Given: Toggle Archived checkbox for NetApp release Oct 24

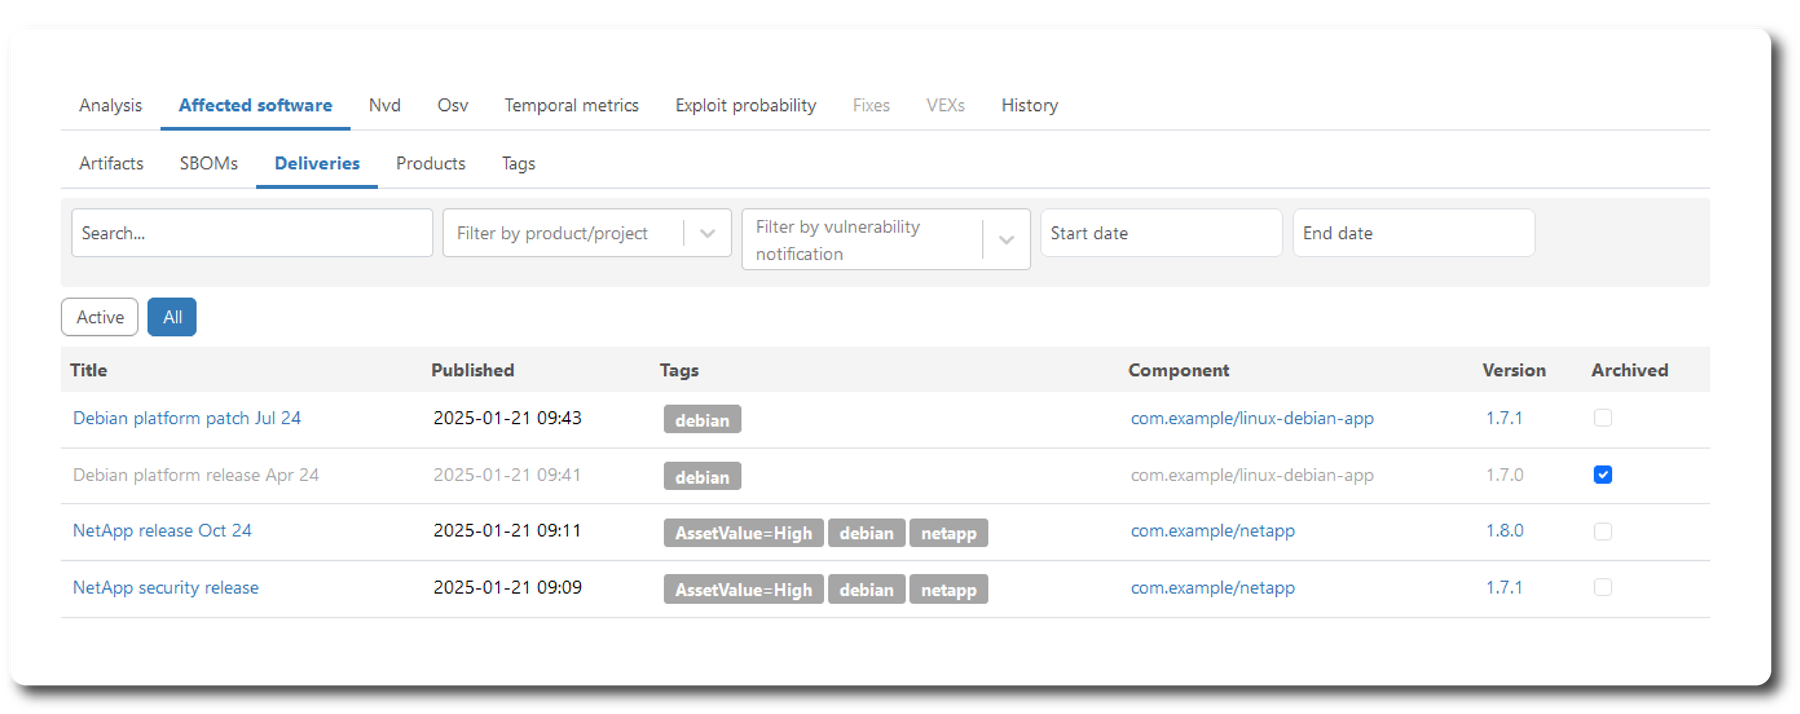Looking at the screenshot, I should (1602, 531).
